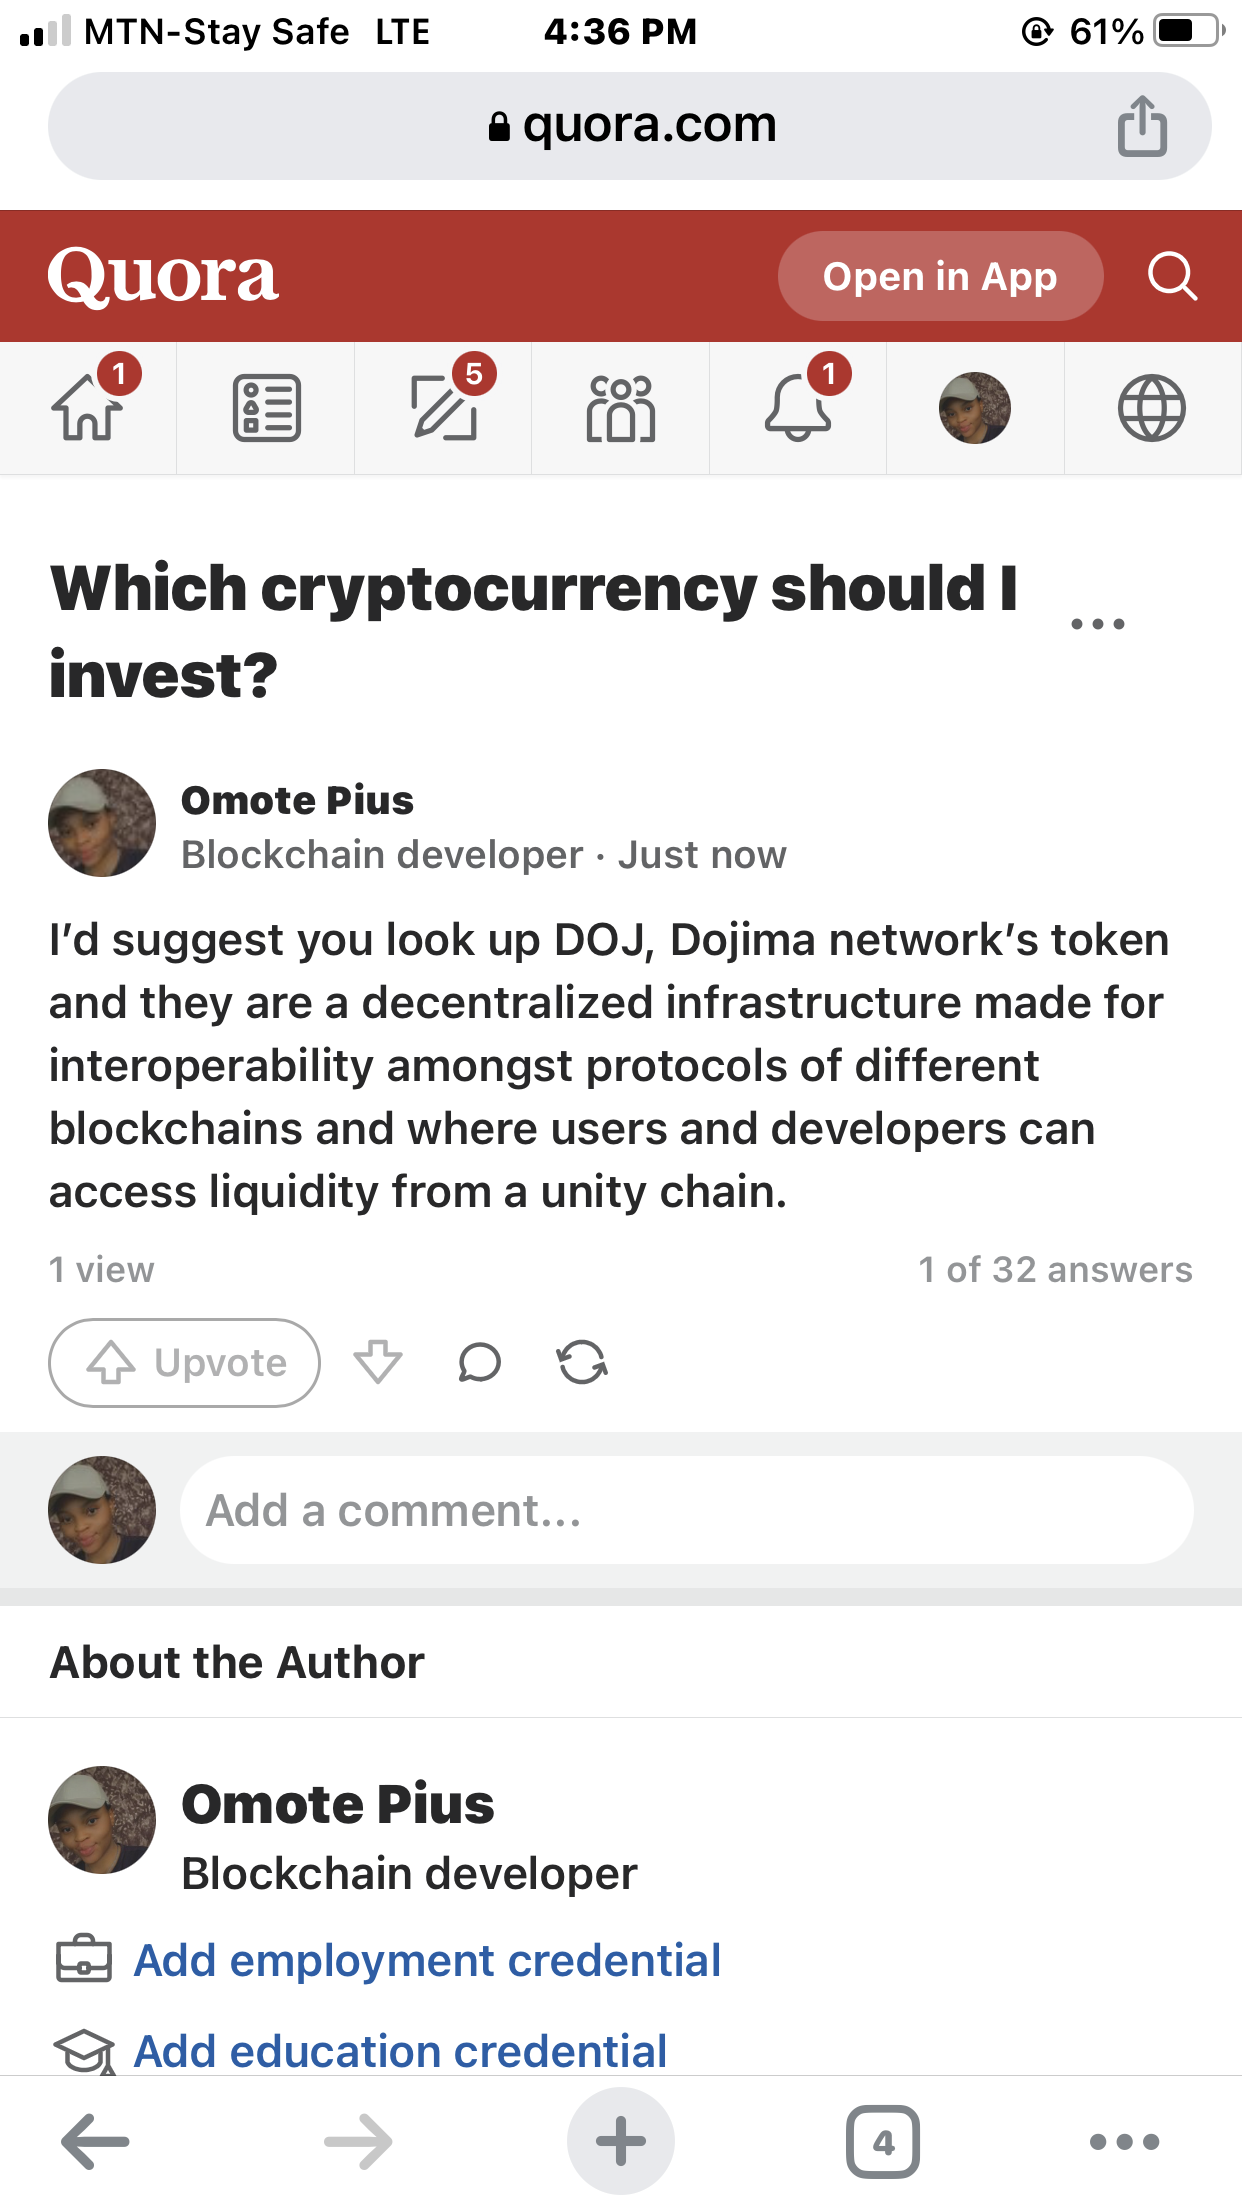Open the answer writing pencil icon
Viewport: 1242px width, 2208px height.
[444, 407]
